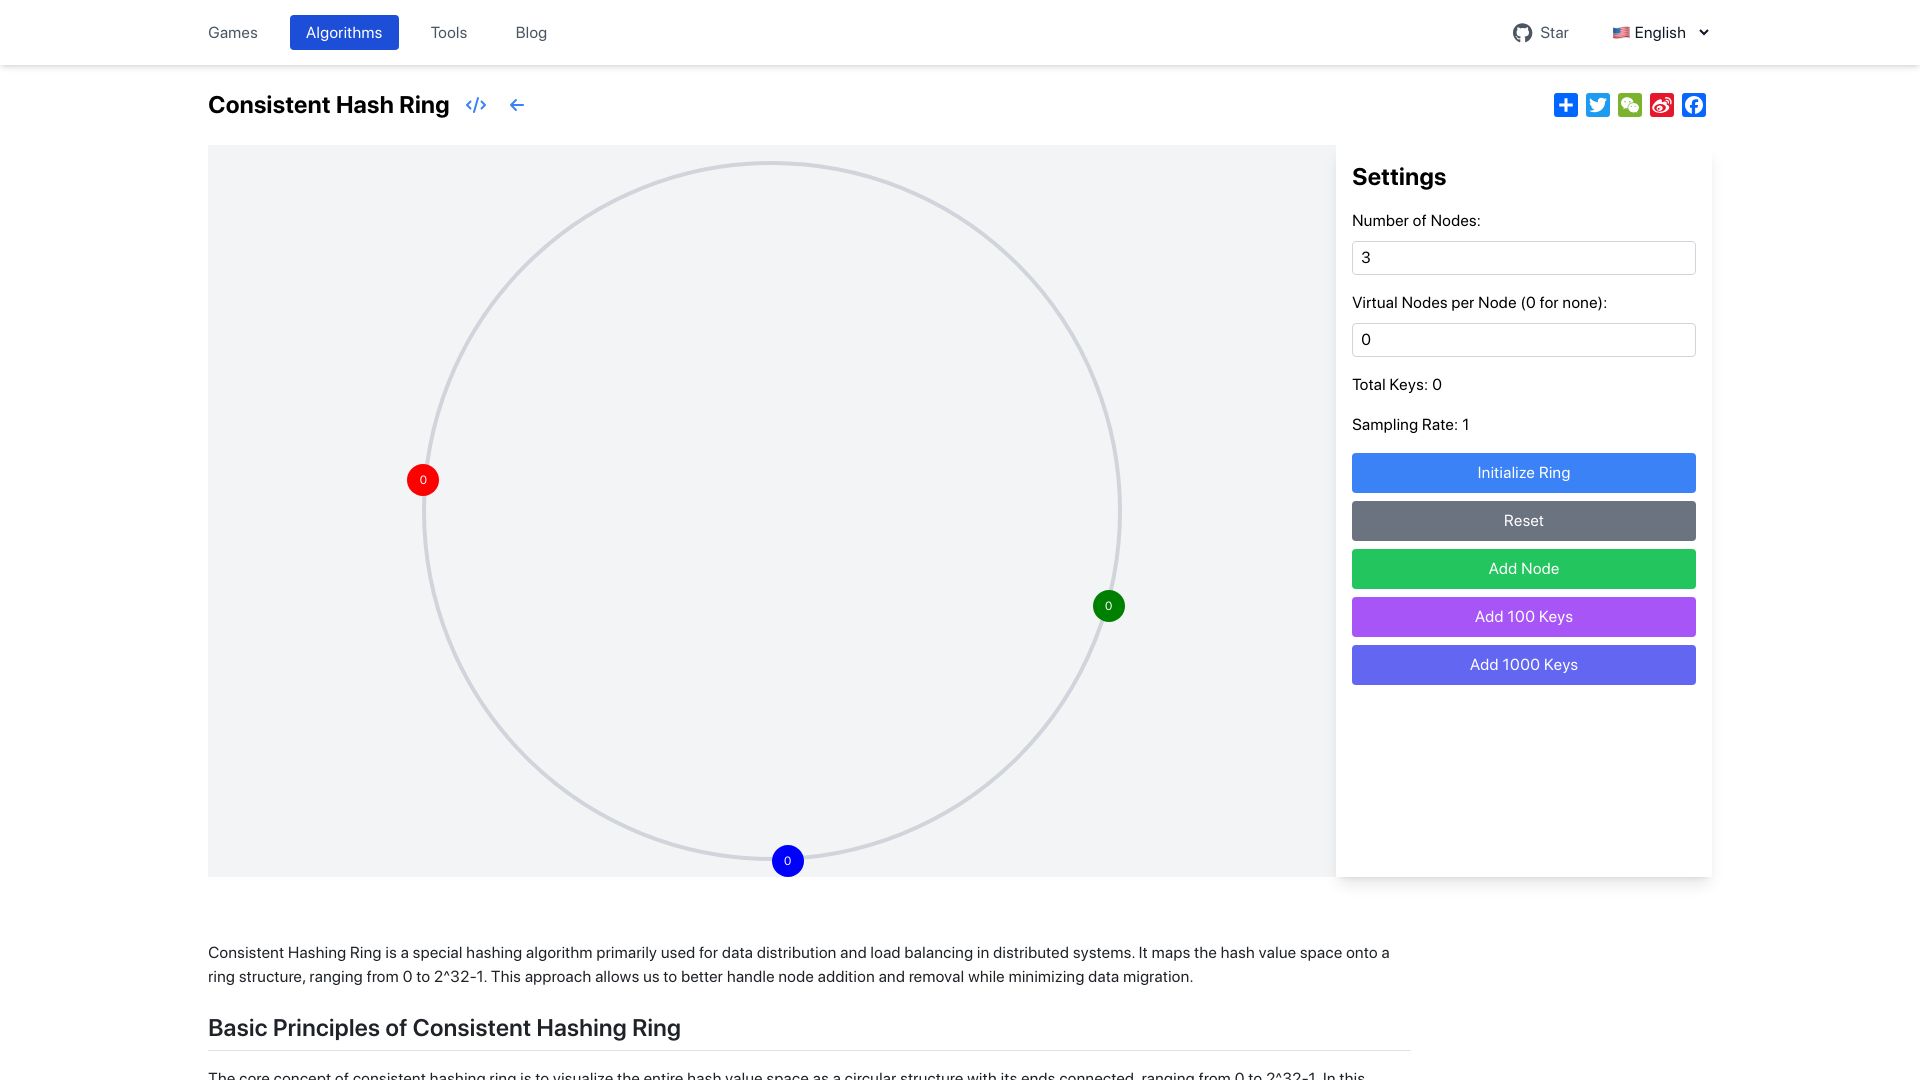
Task: Go back using the left arrow icon
Action: point(517,105)
